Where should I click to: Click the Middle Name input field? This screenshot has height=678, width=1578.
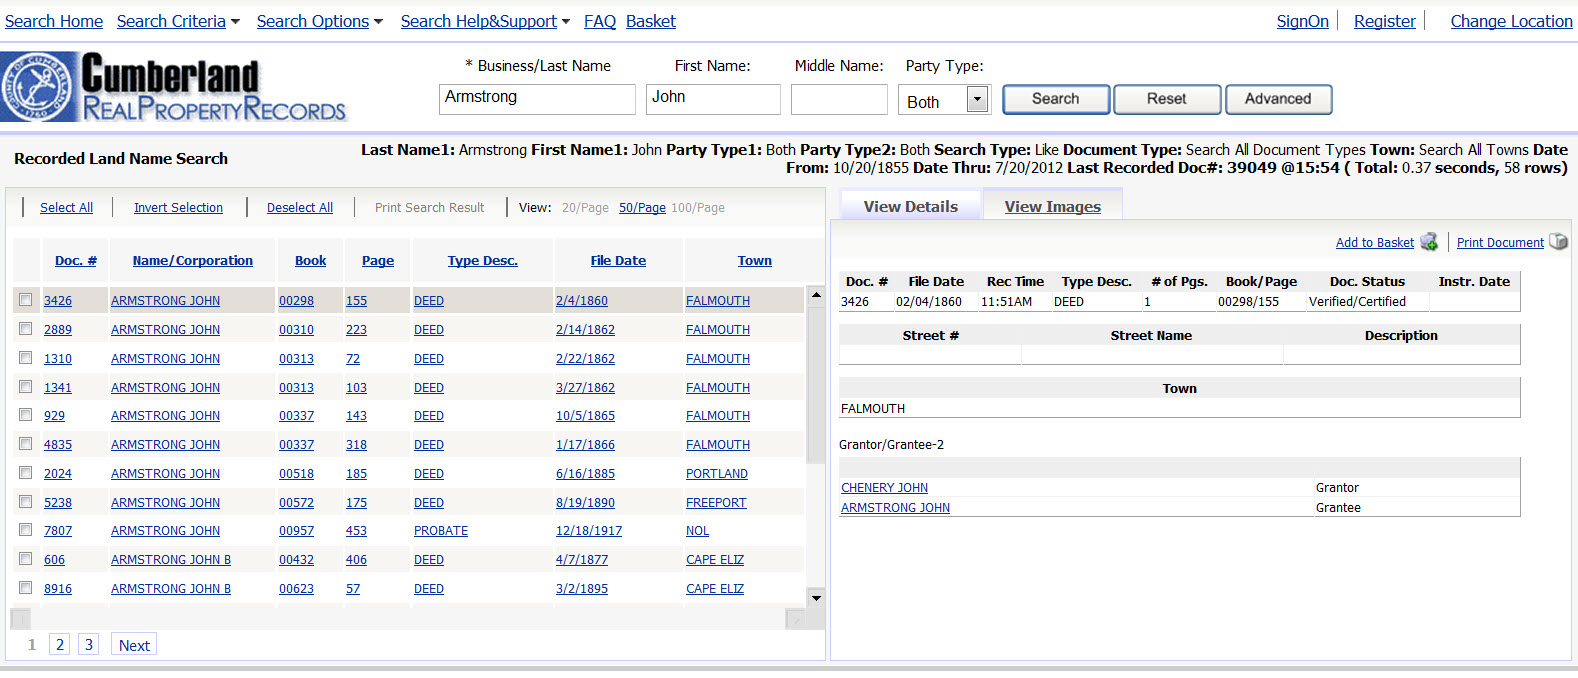pos(839,98)
